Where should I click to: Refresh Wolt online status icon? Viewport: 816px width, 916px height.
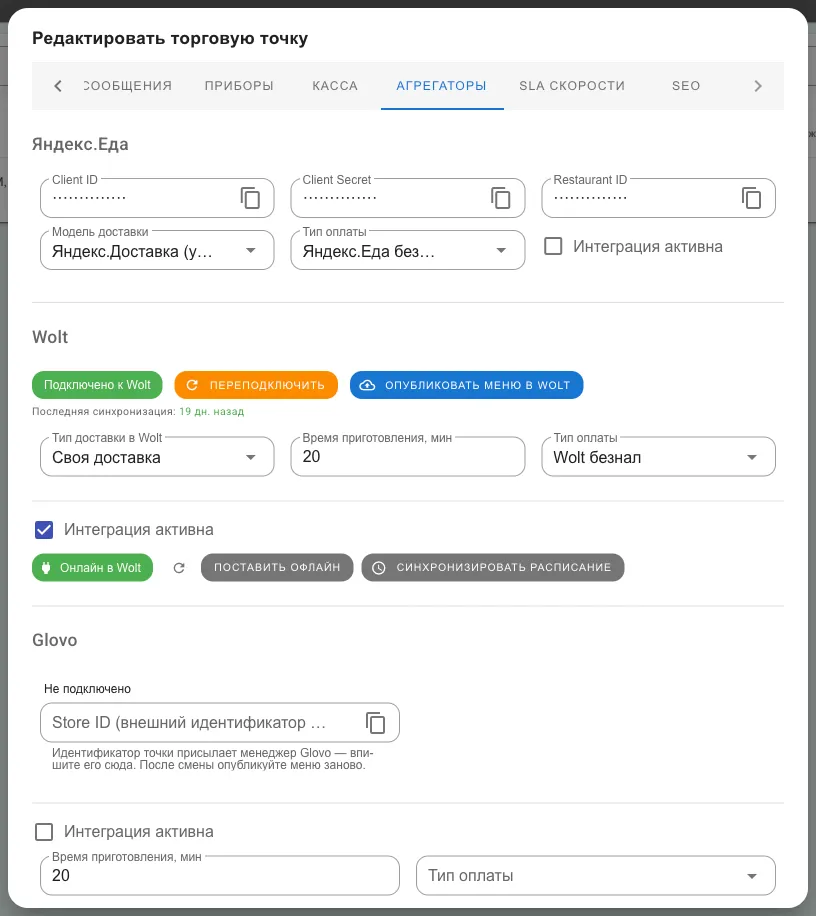(179, 568)
